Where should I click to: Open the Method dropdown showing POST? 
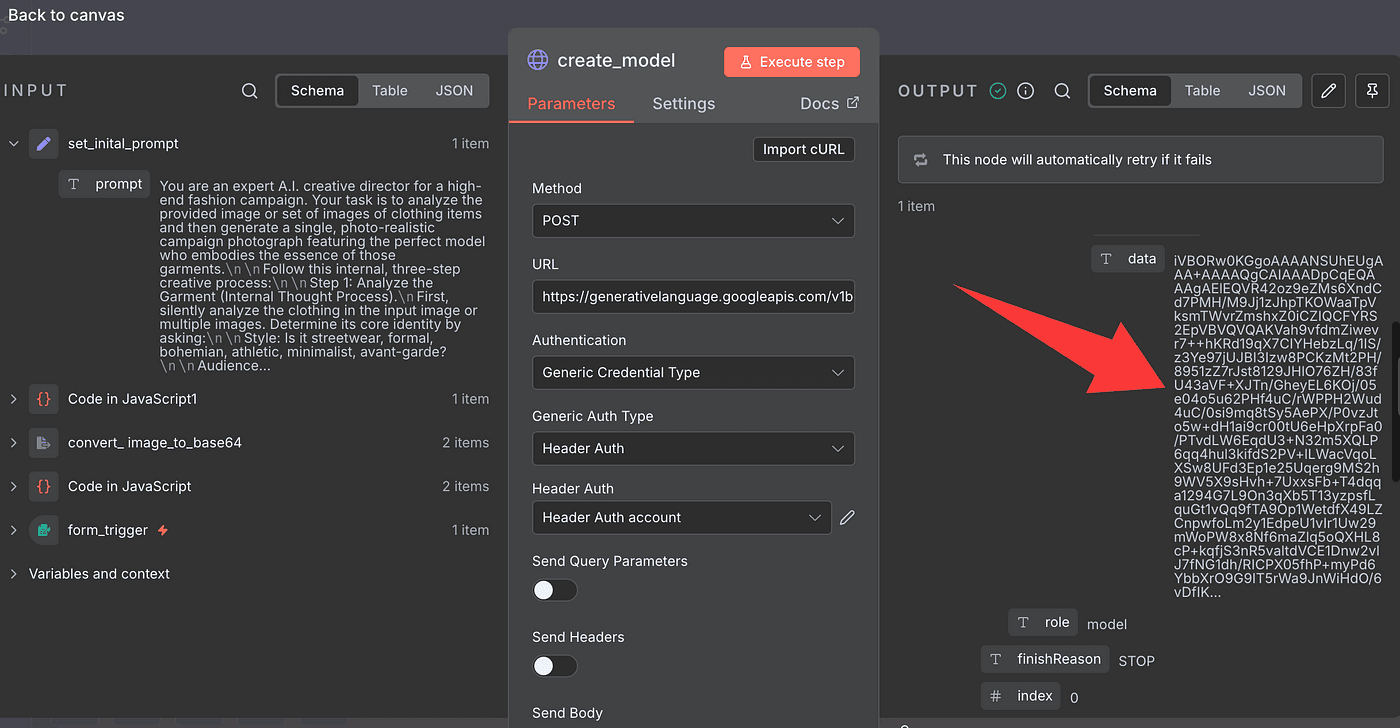pyautogui.click(x=693, y=221)
